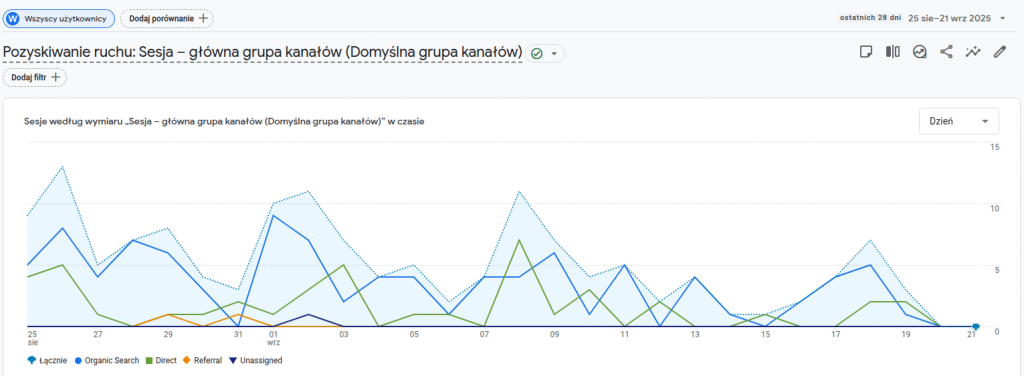1024x376 pixels.
Task: Click the pencil edit report icon
Action: [1000, 52]
